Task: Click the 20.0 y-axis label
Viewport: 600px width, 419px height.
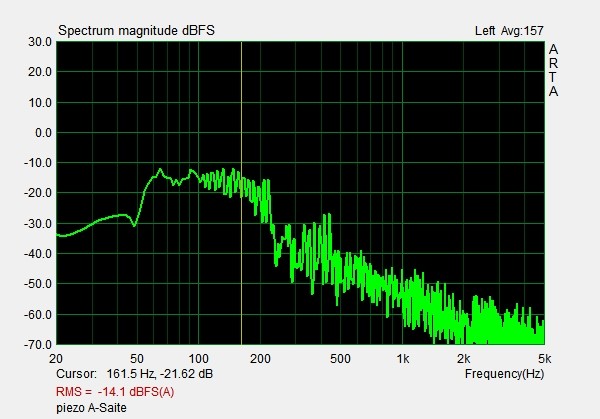Action: (x=39, y=72)
